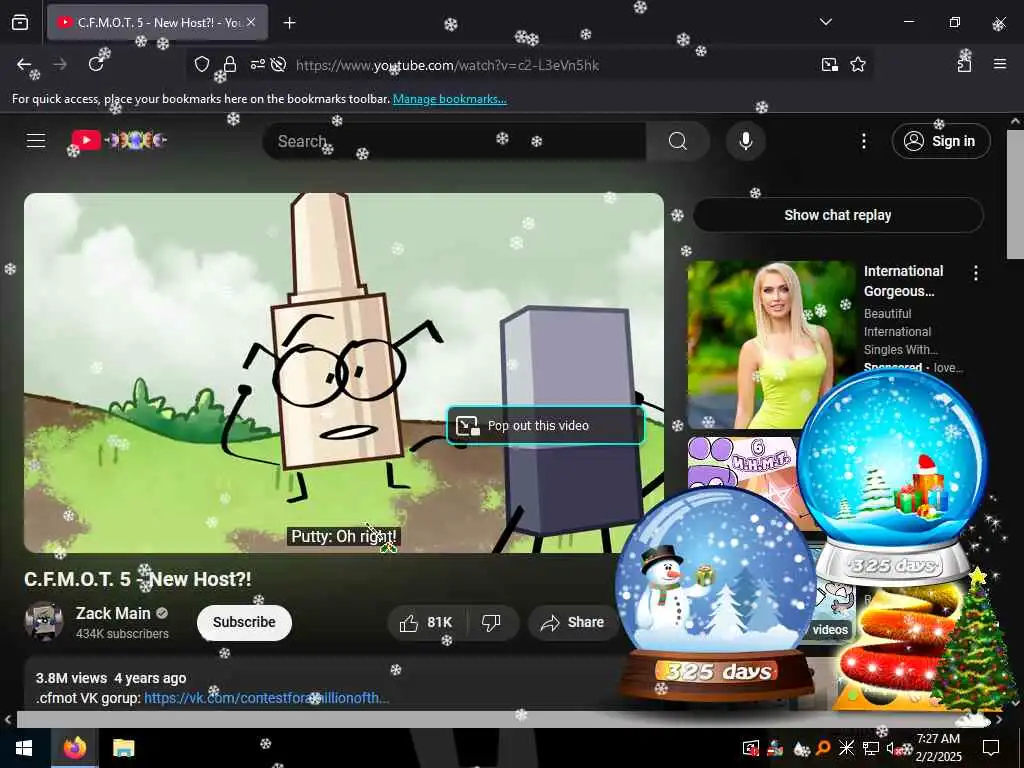Open the International Gorgeous ad title
Viewport: 1024px width, 768px height.
pyautogui.click(x=904, y=281)
